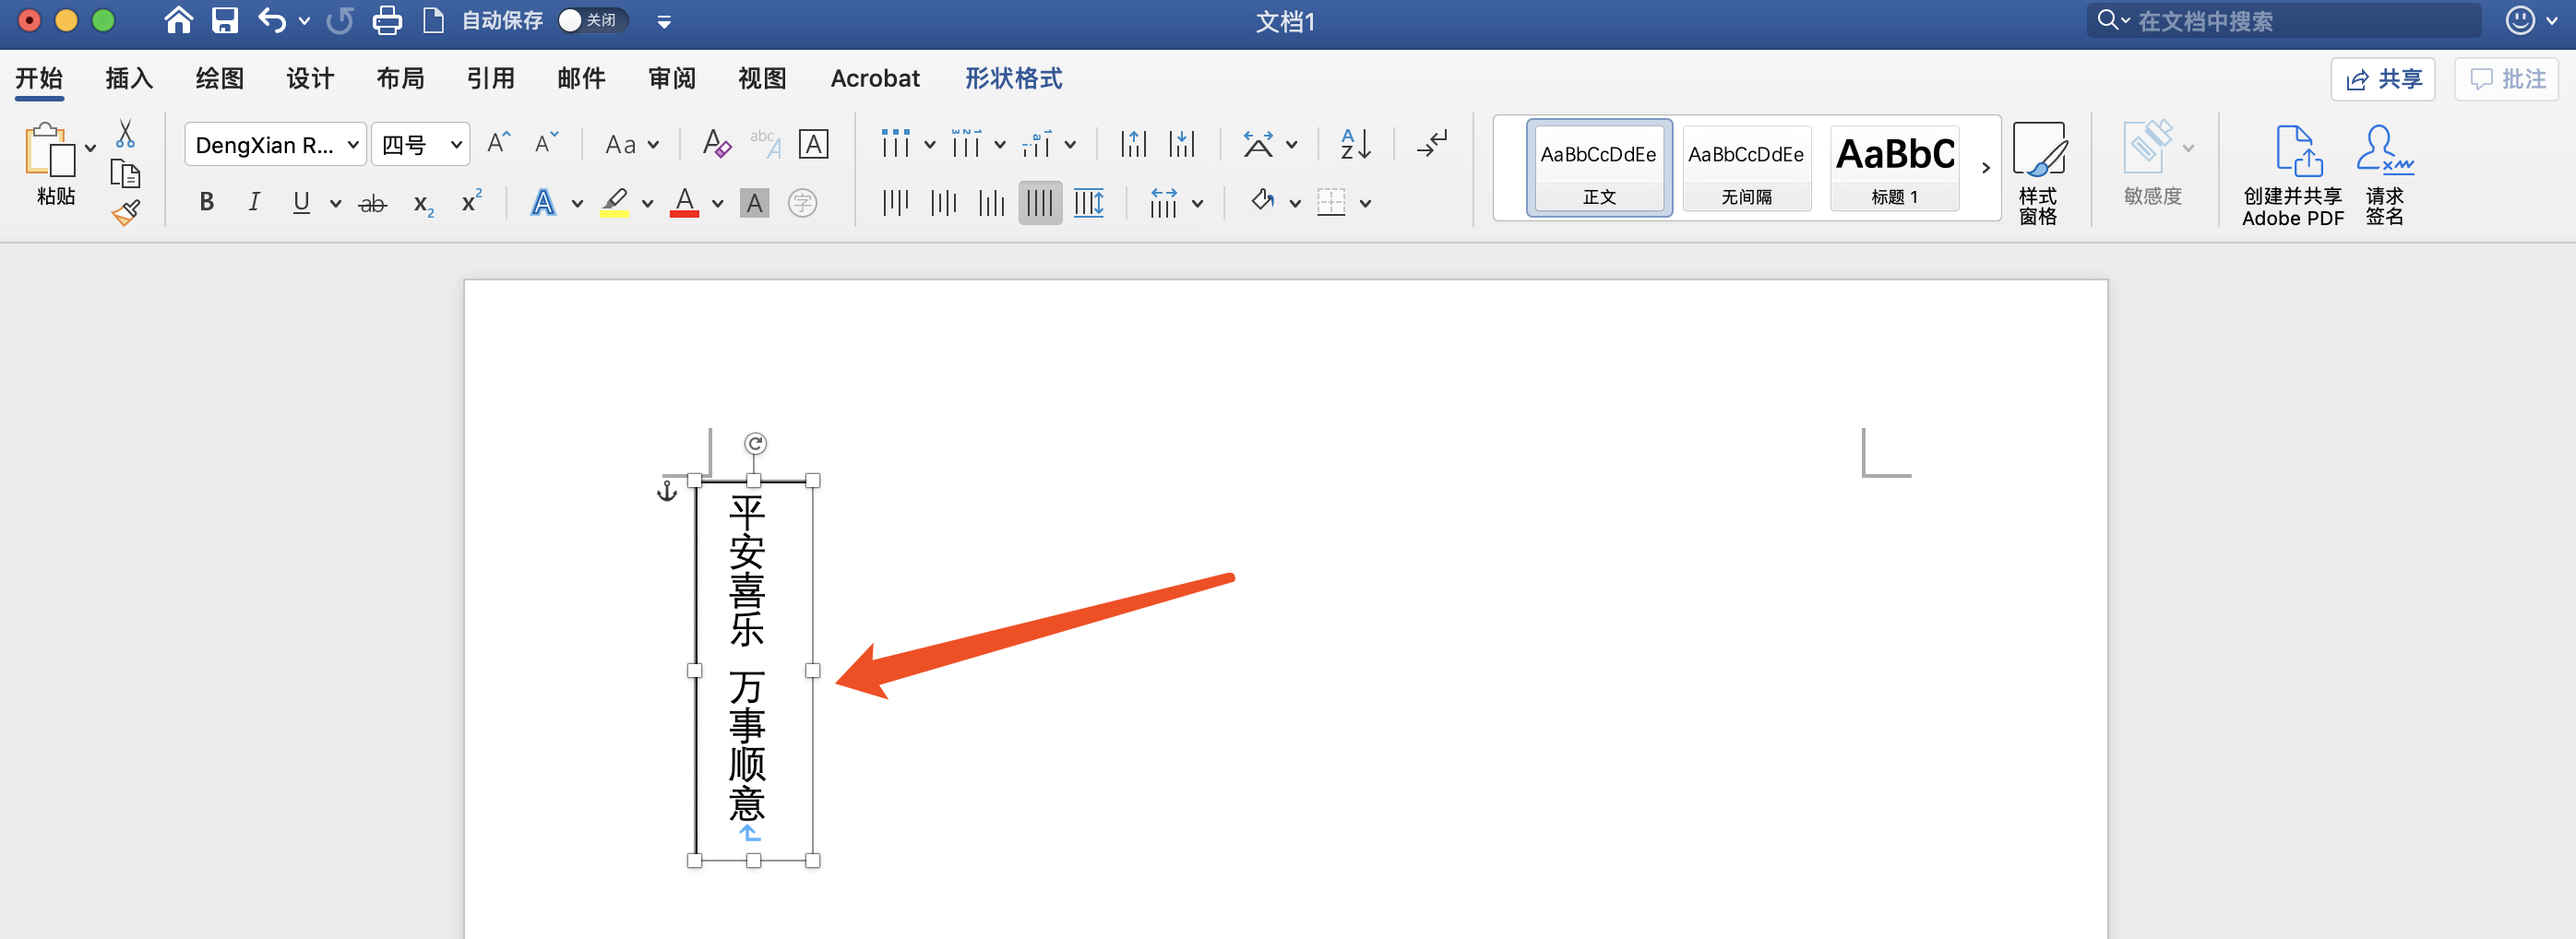
Task: Center-align the vertical text
Action: (943, 203)
